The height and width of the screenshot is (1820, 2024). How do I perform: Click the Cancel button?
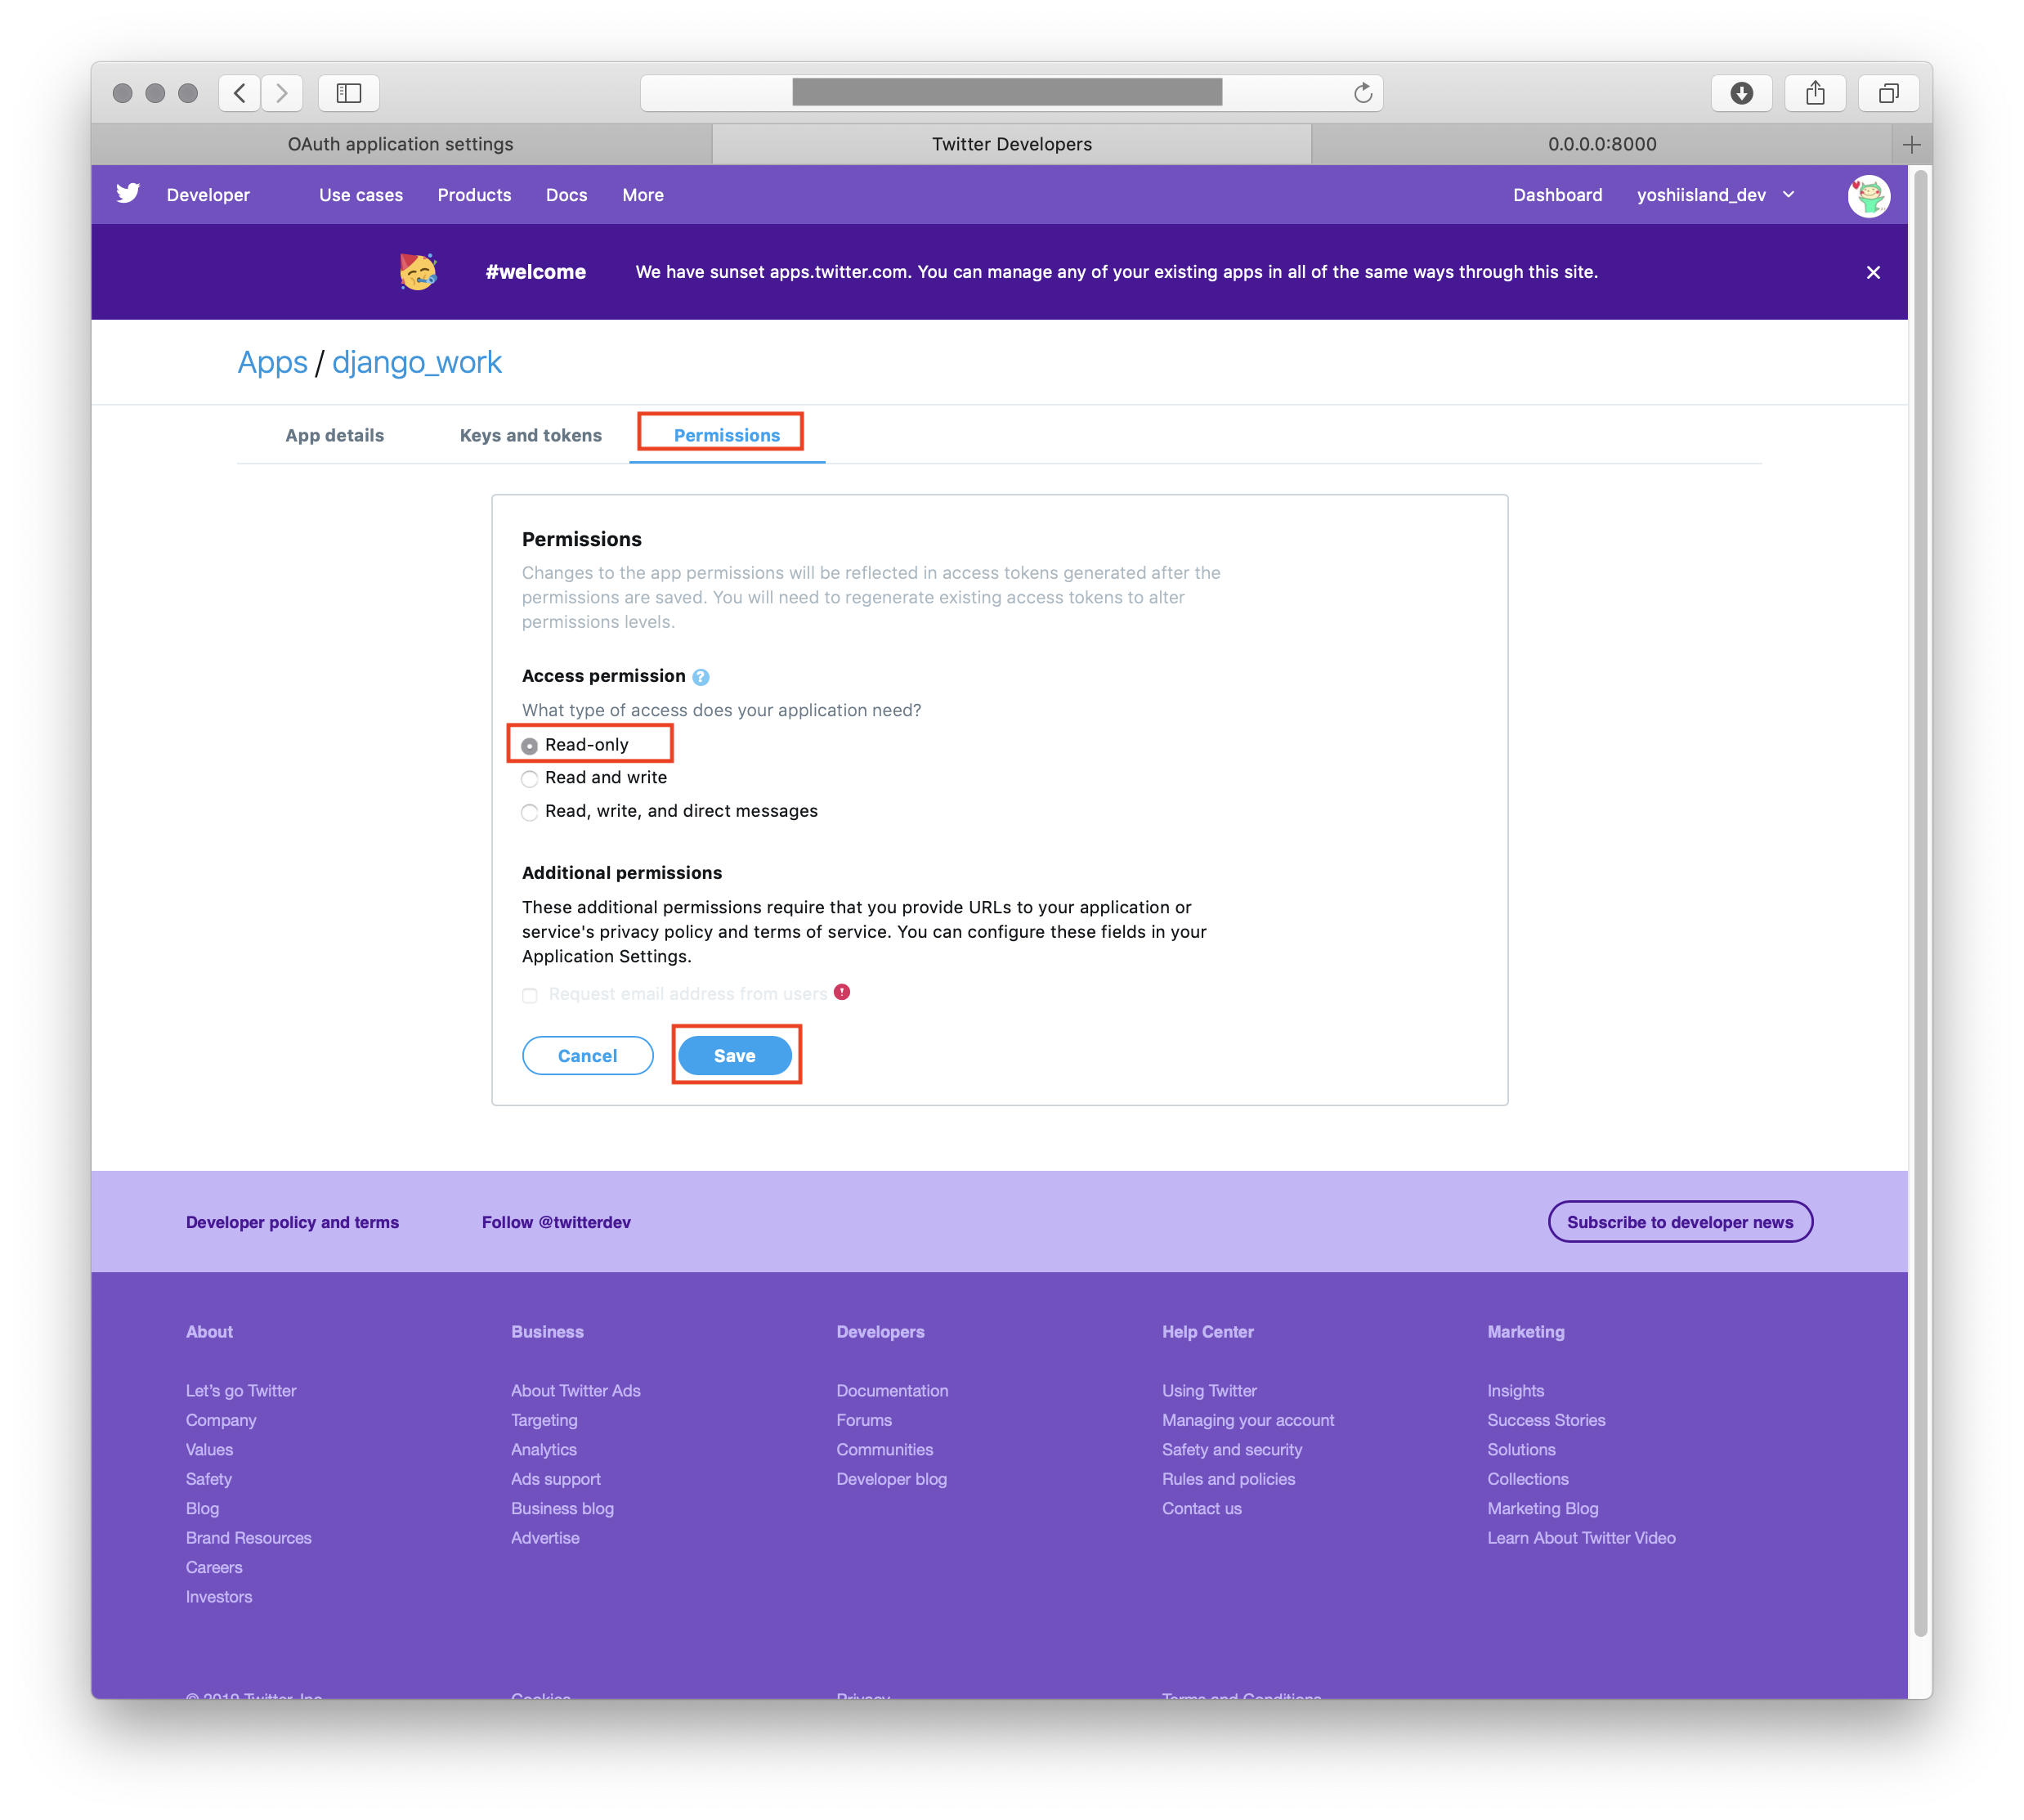click(588, 1056)
